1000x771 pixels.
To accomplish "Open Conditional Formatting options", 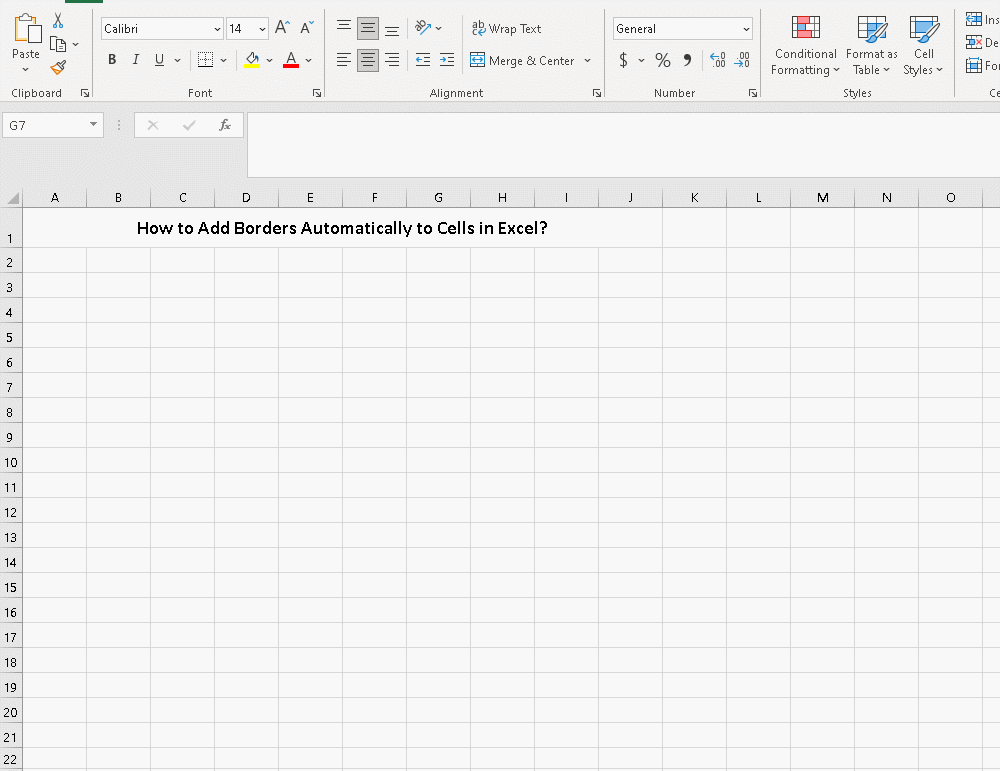I will click(805, 46).
